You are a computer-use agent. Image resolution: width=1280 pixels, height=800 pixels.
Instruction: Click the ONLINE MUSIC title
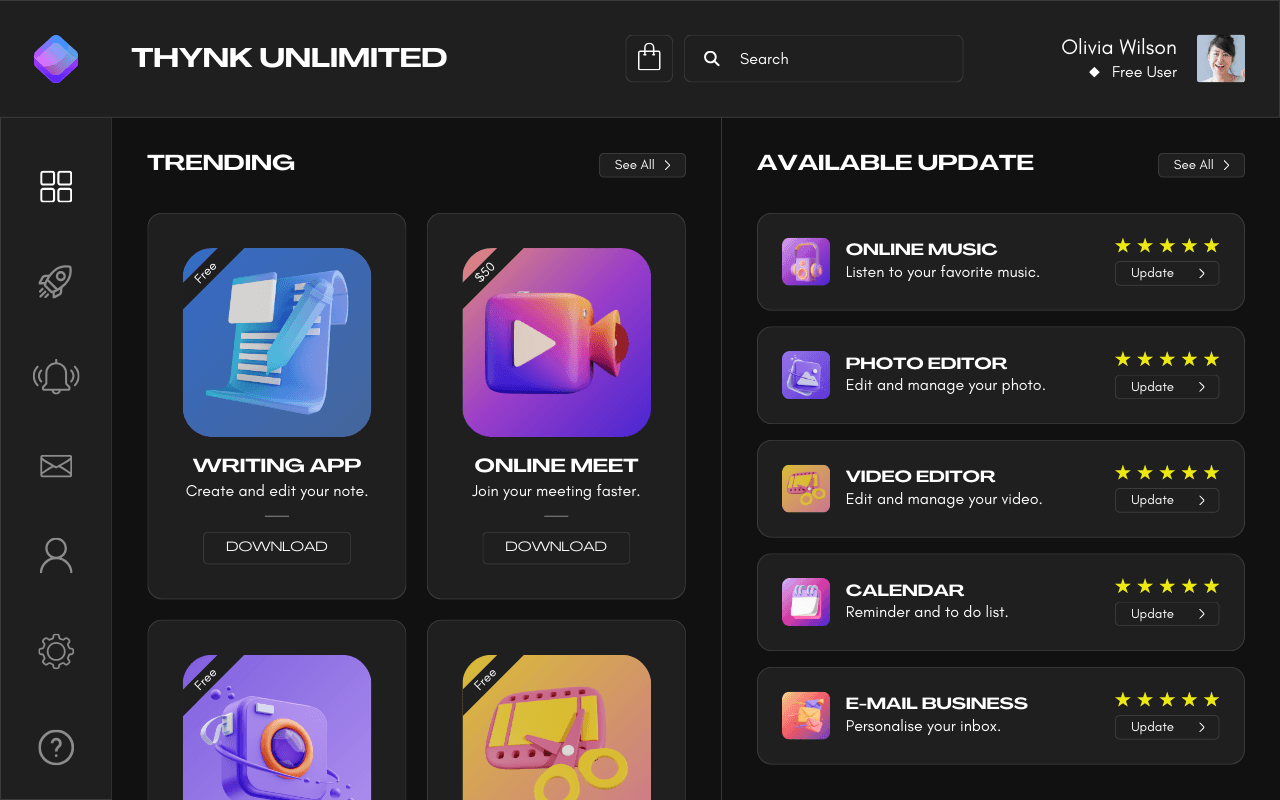click(921, 249)
